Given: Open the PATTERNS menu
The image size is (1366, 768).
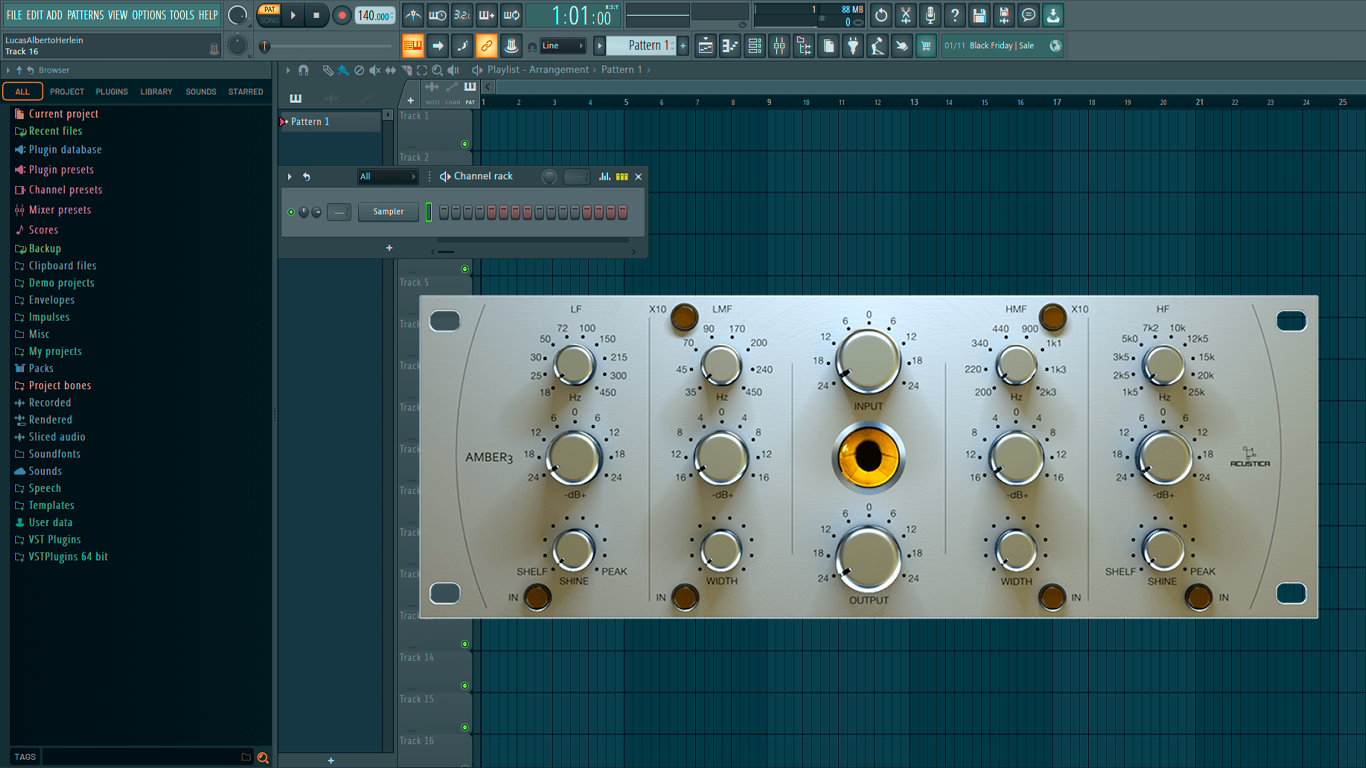Looking at the screenshot, I should 85,15.
